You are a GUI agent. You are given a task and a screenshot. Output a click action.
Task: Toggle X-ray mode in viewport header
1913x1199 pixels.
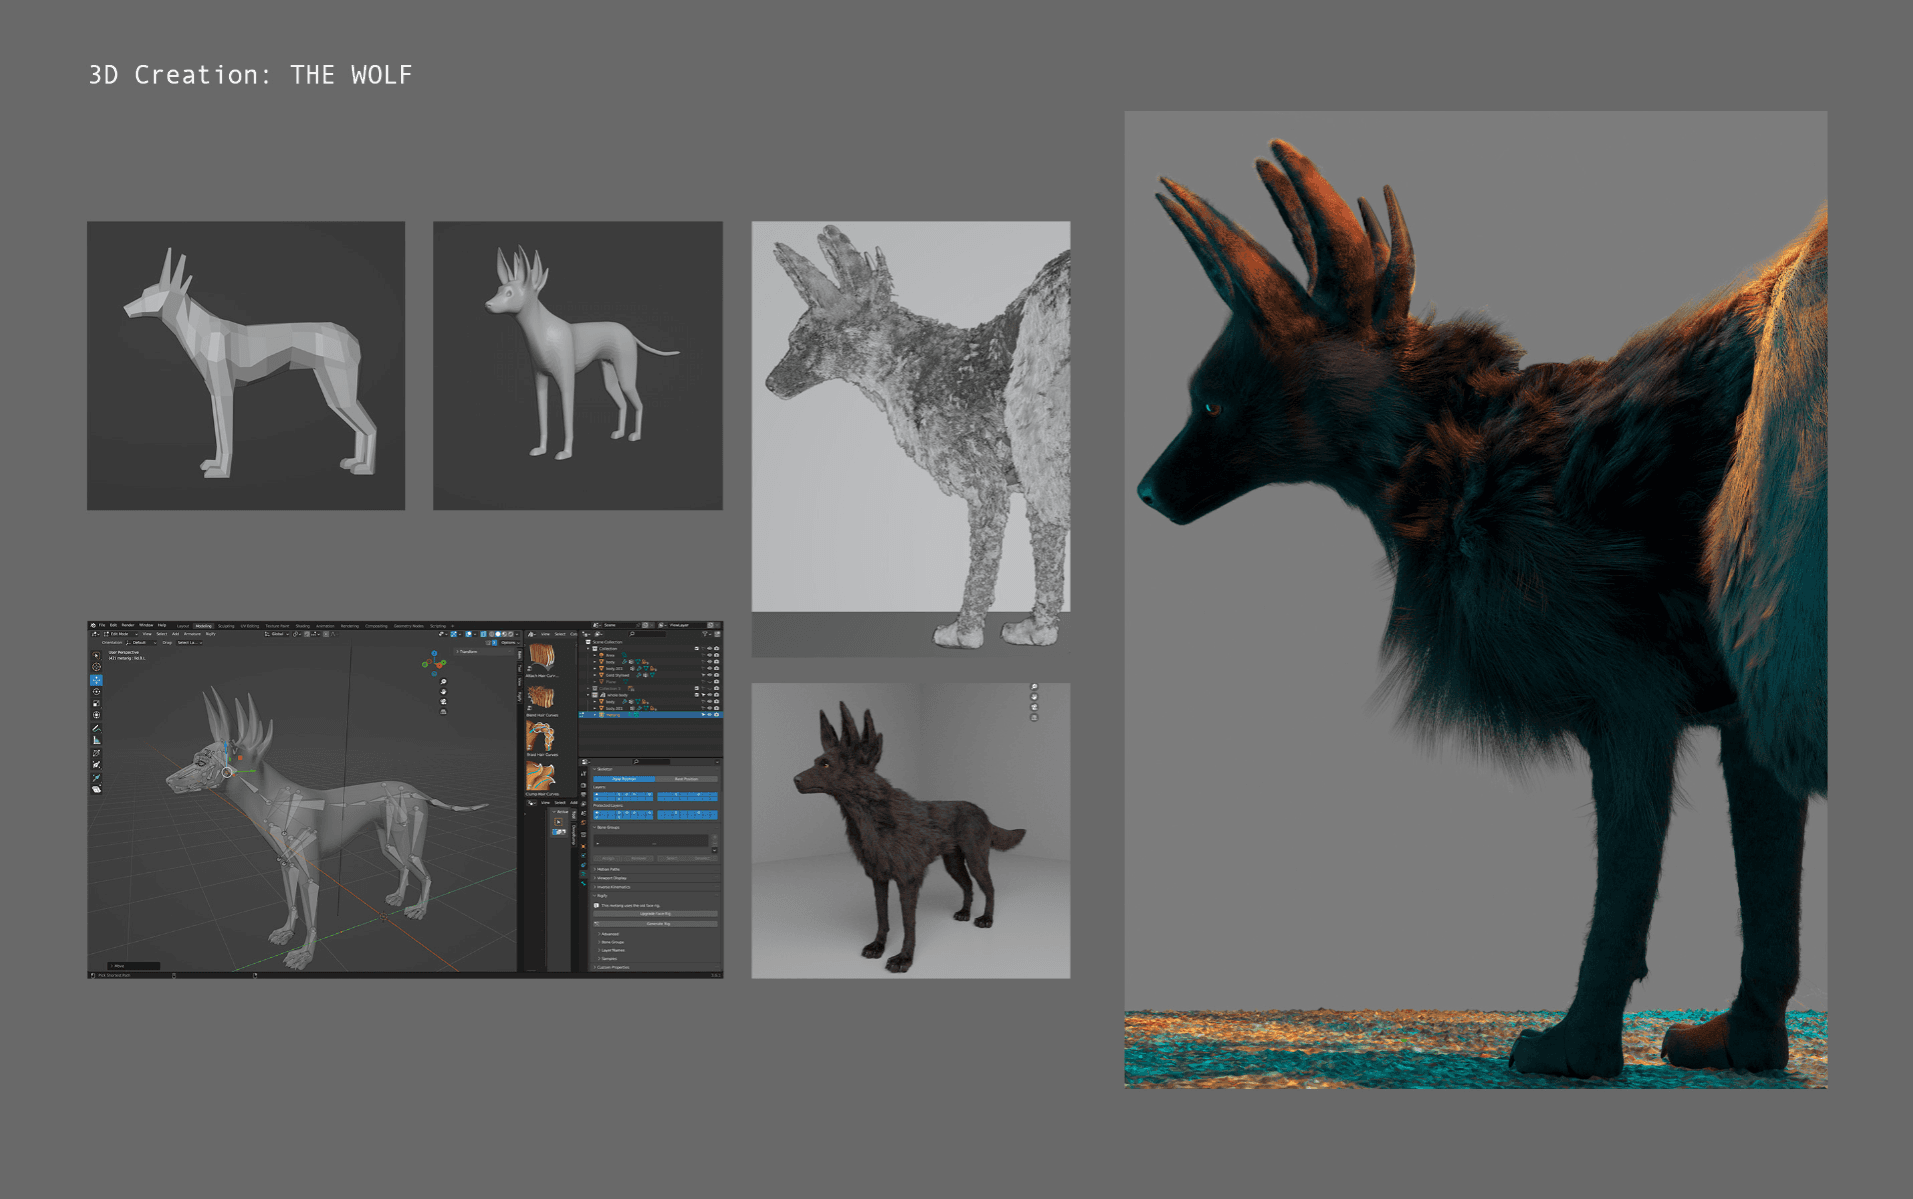pyautogui.click(x=483, y=634)
